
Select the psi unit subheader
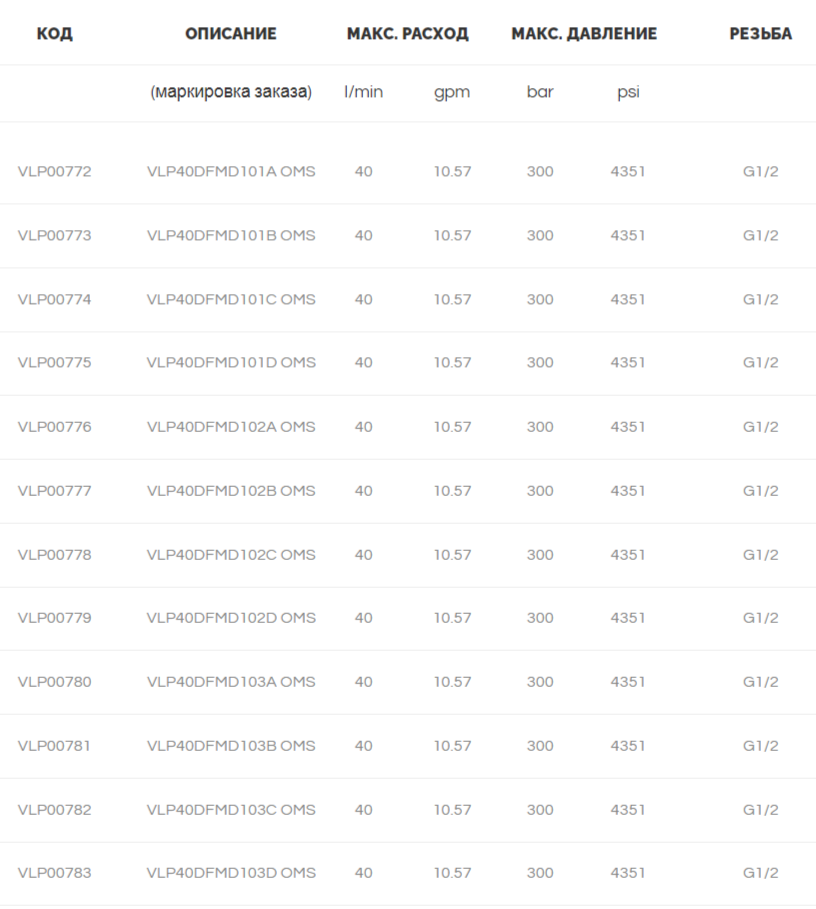(x=628, y=93)
